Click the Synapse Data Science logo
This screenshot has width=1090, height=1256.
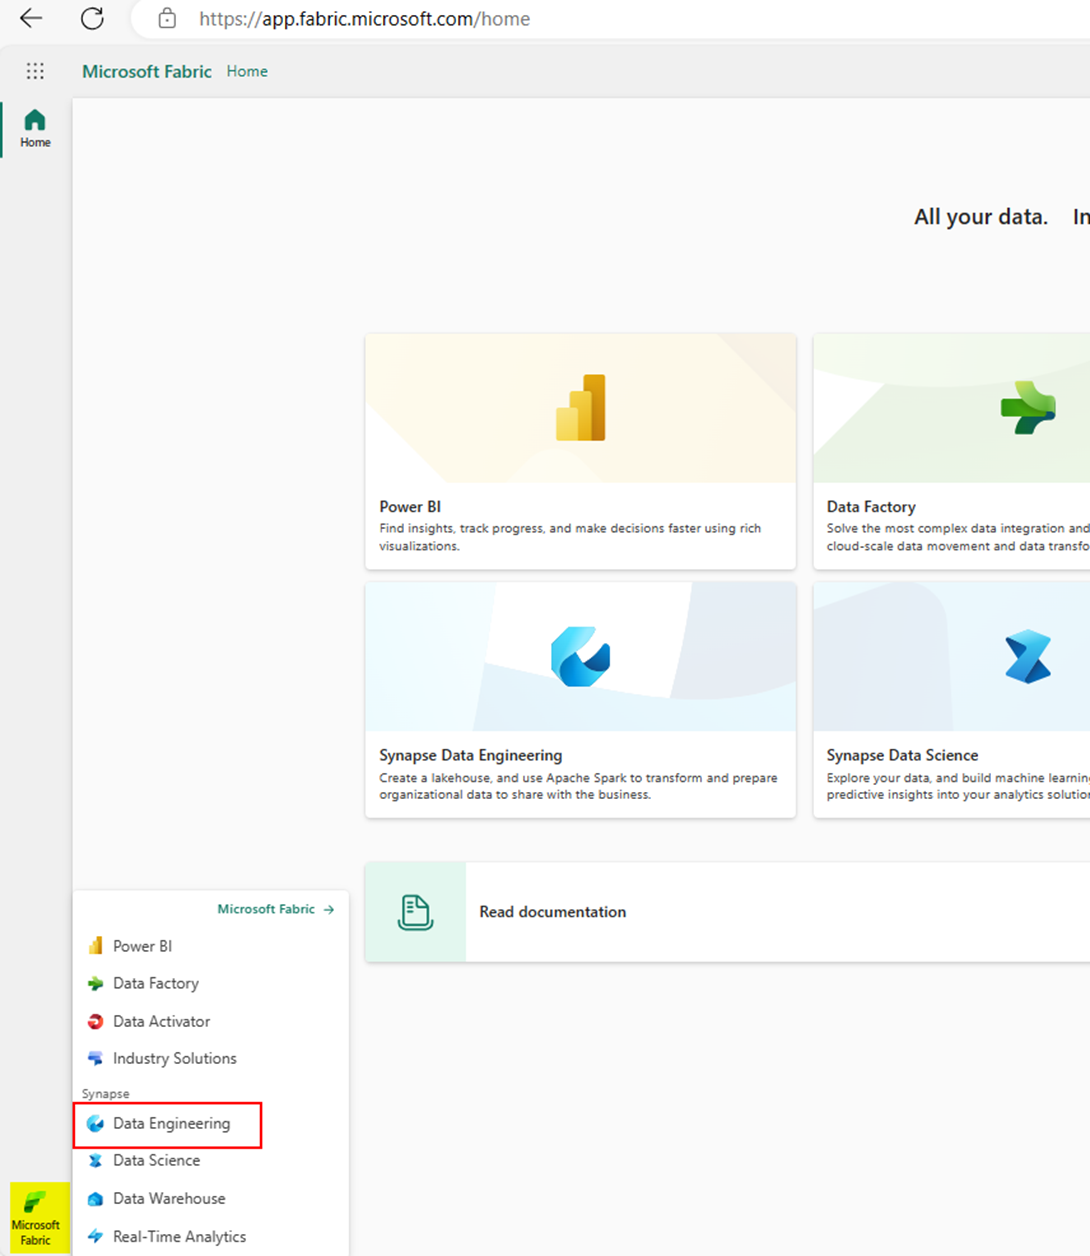[x=1028, y=657]
